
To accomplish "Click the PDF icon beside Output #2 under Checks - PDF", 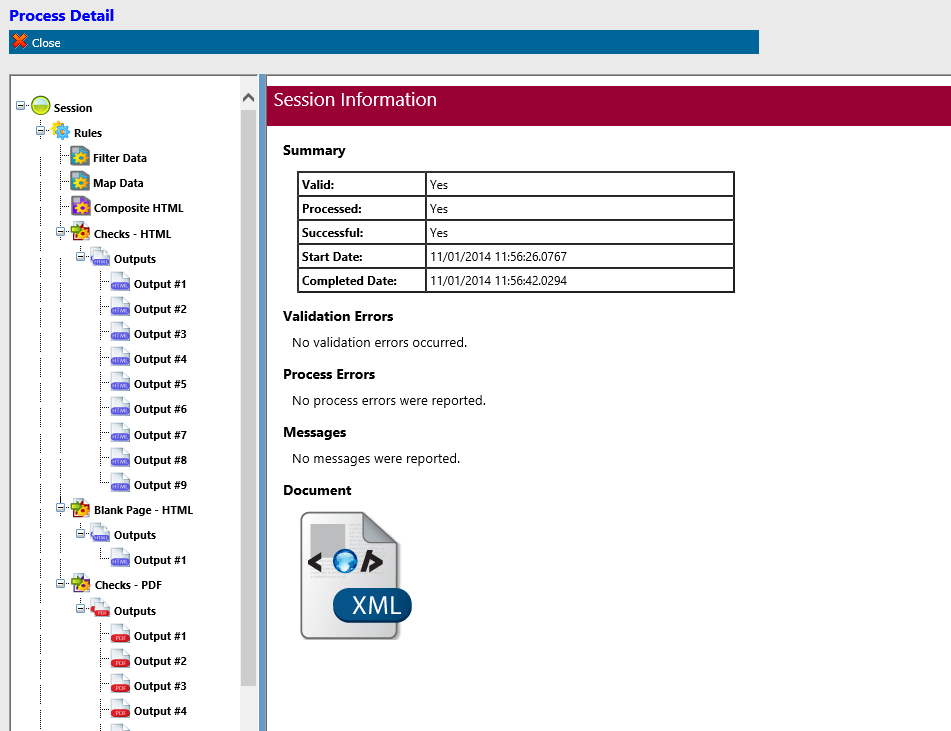I will (120, 659).
